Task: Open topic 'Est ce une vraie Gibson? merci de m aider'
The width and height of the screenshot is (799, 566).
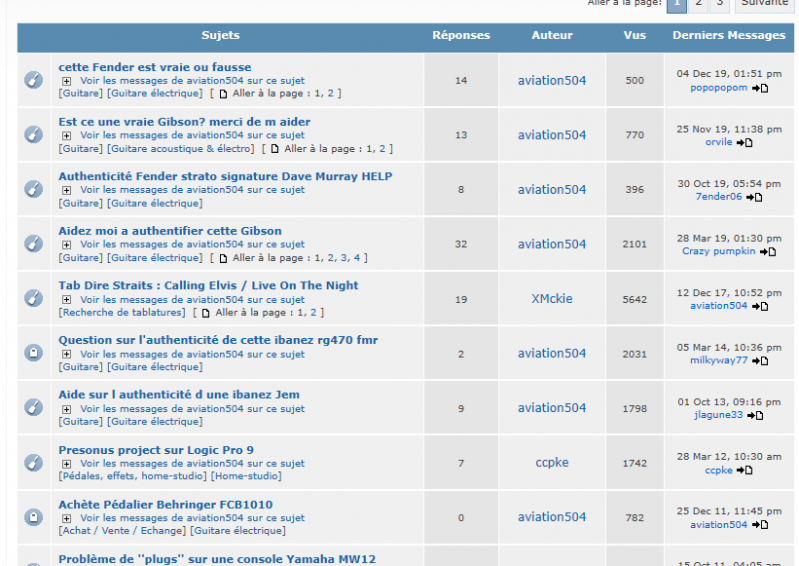Action: pyautogui.click(x=184, y=122)
